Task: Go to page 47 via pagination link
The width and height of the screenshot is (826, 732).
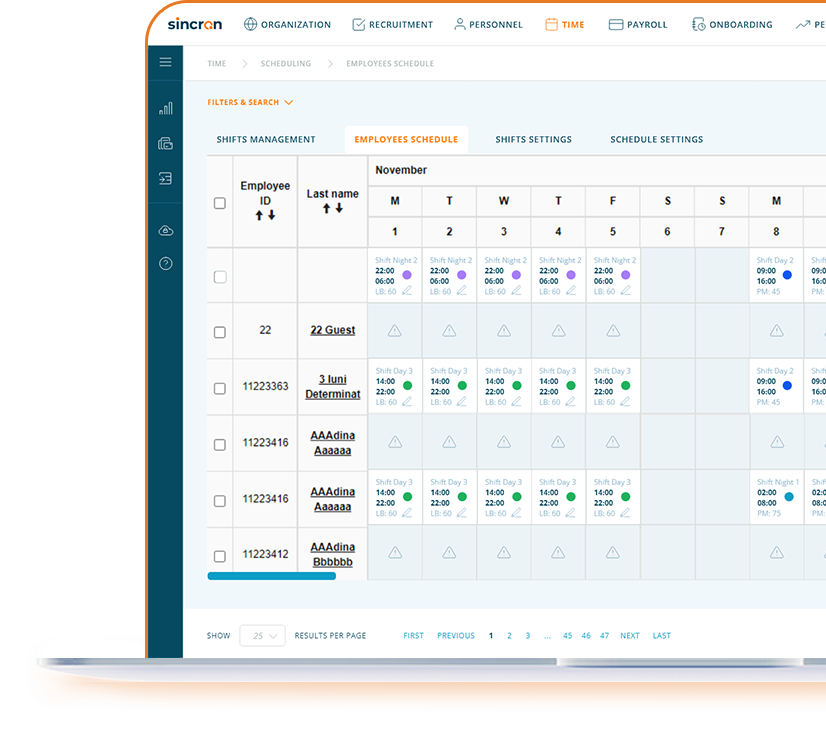Action: coord(604,635)
